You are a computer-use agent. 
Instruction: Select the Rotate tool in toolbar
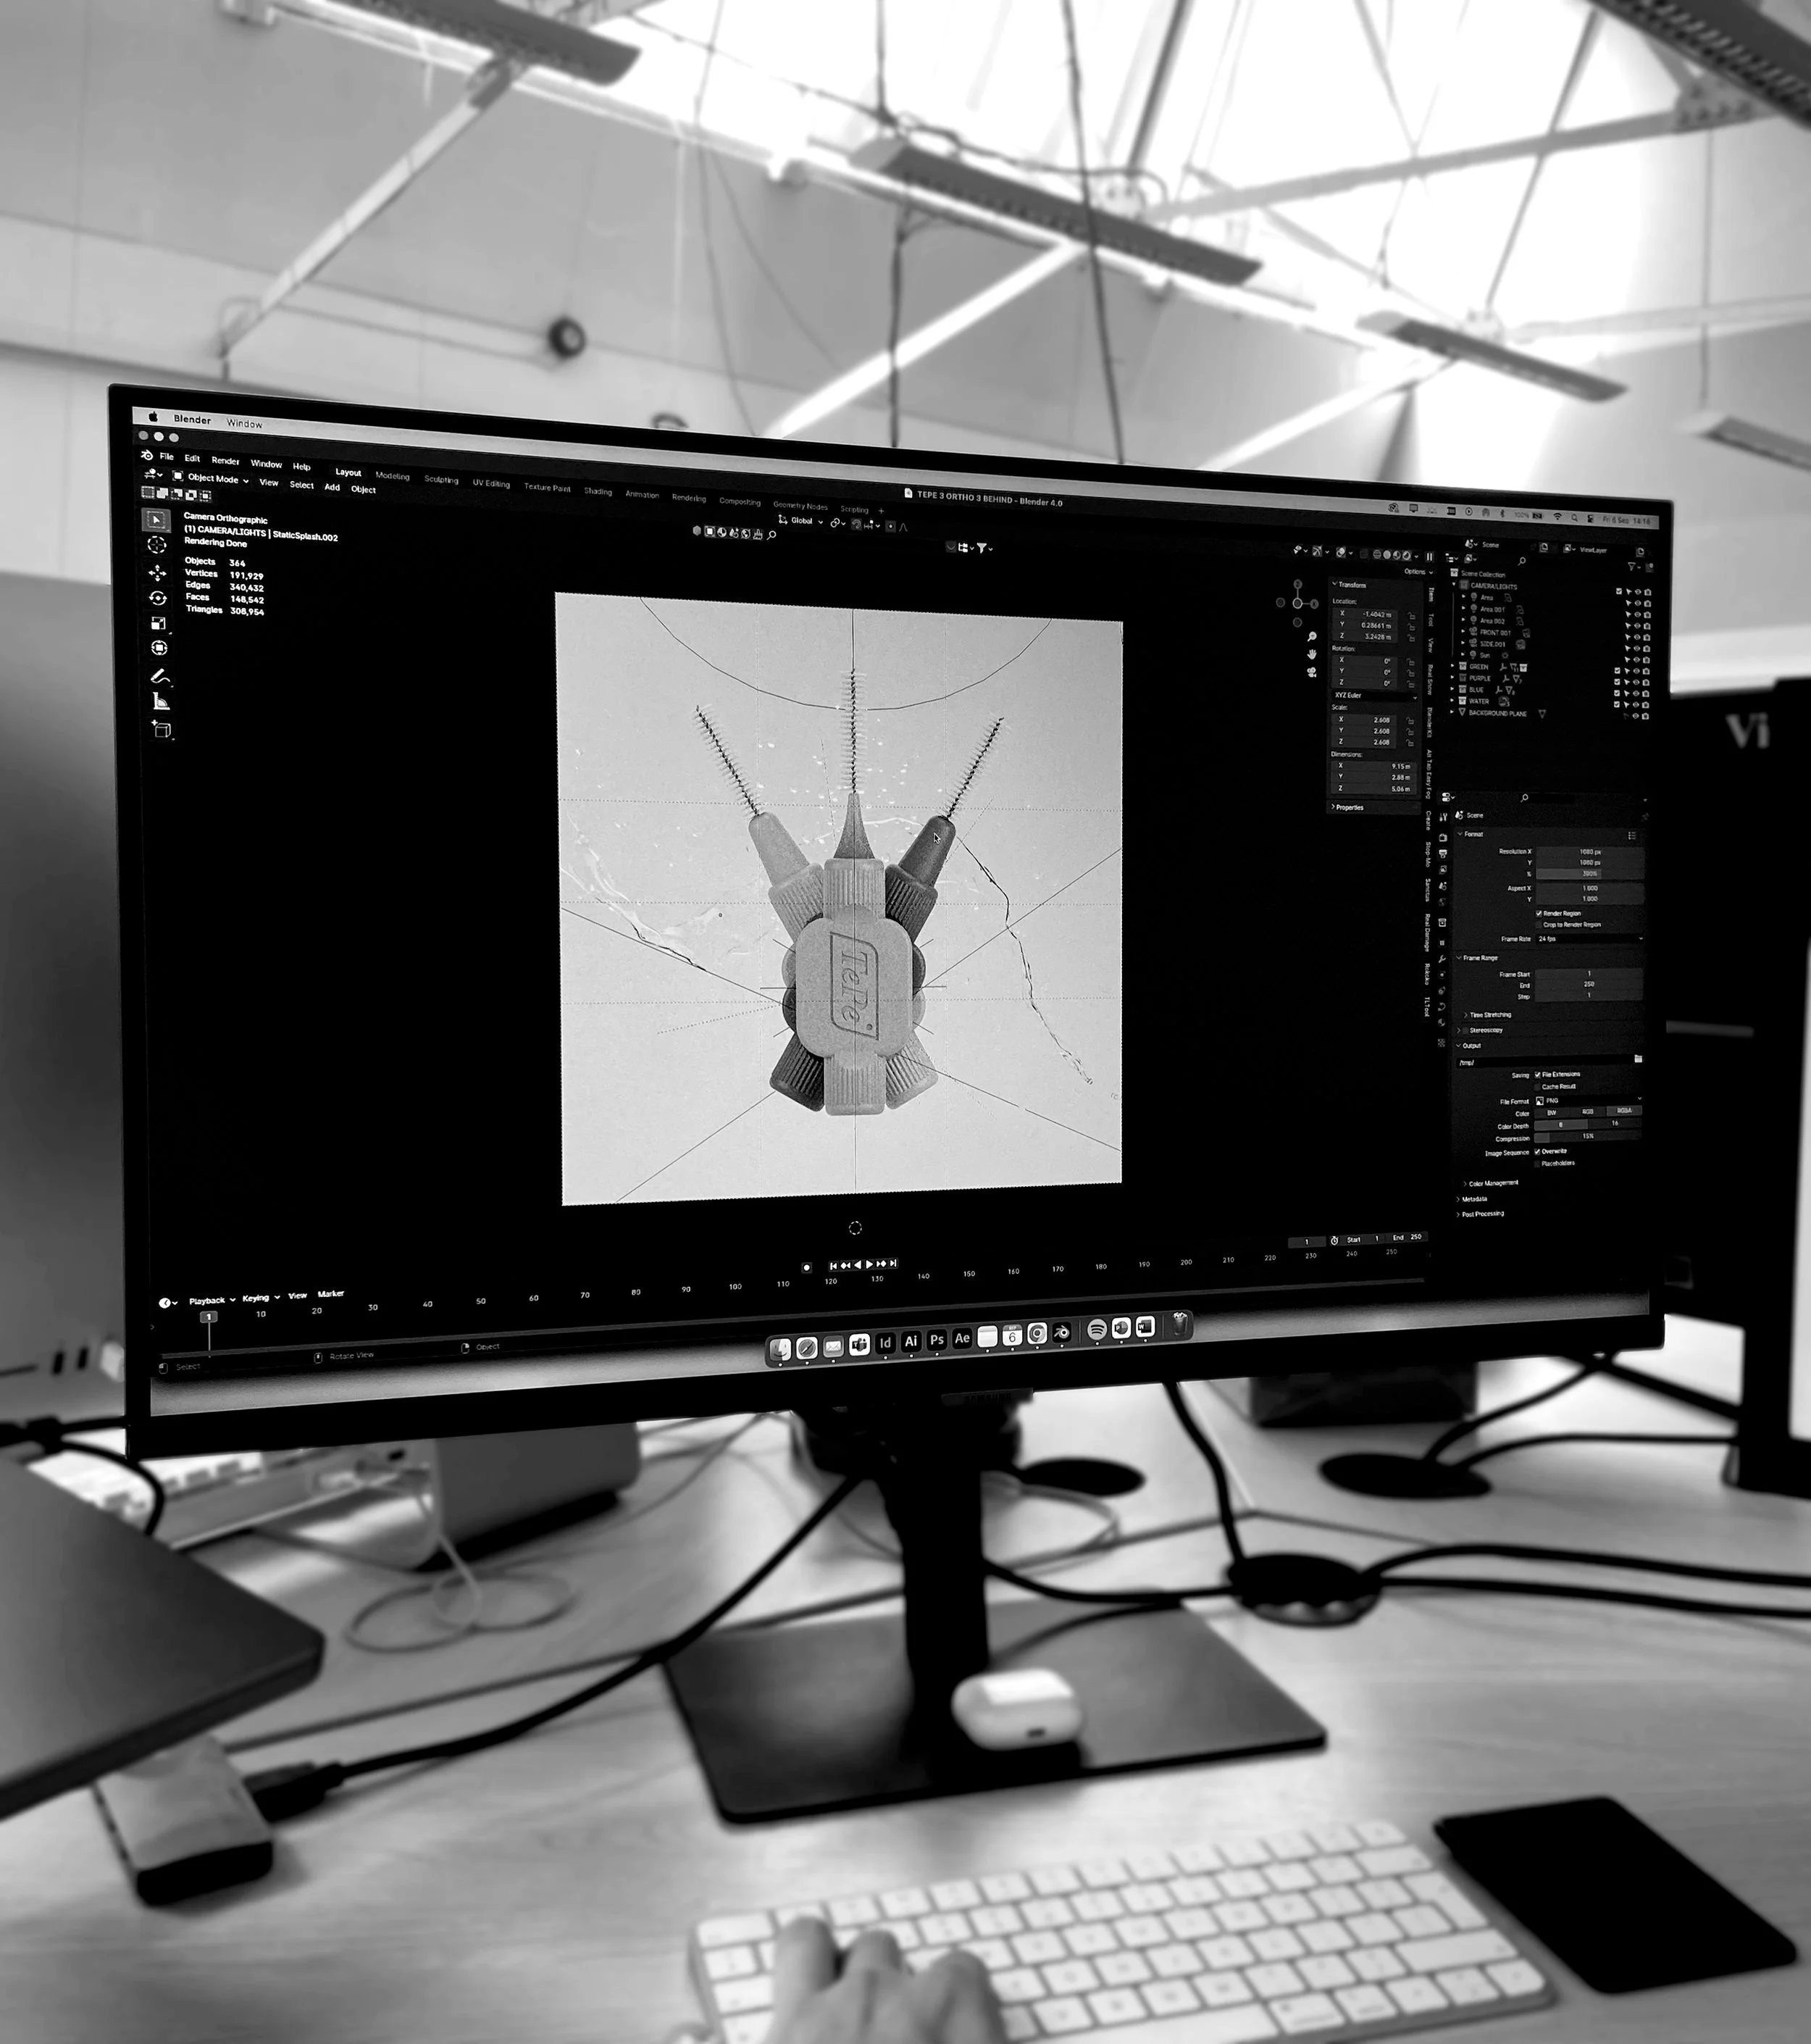tap(158, 598)
